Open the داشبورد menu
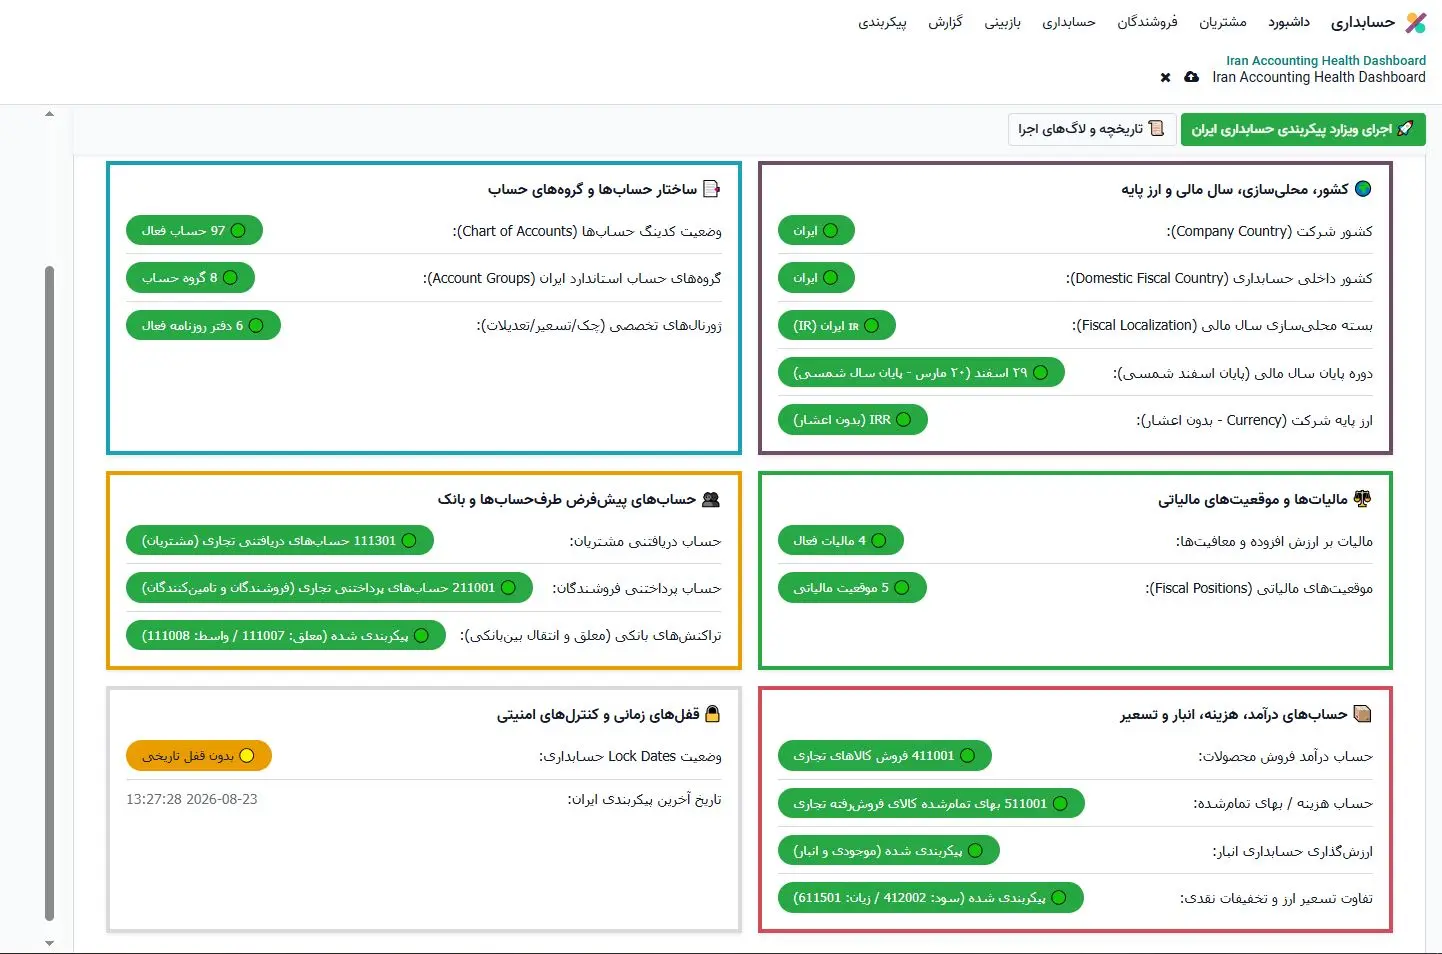This screenshot has width=1442, height=954. [1289, 22]
